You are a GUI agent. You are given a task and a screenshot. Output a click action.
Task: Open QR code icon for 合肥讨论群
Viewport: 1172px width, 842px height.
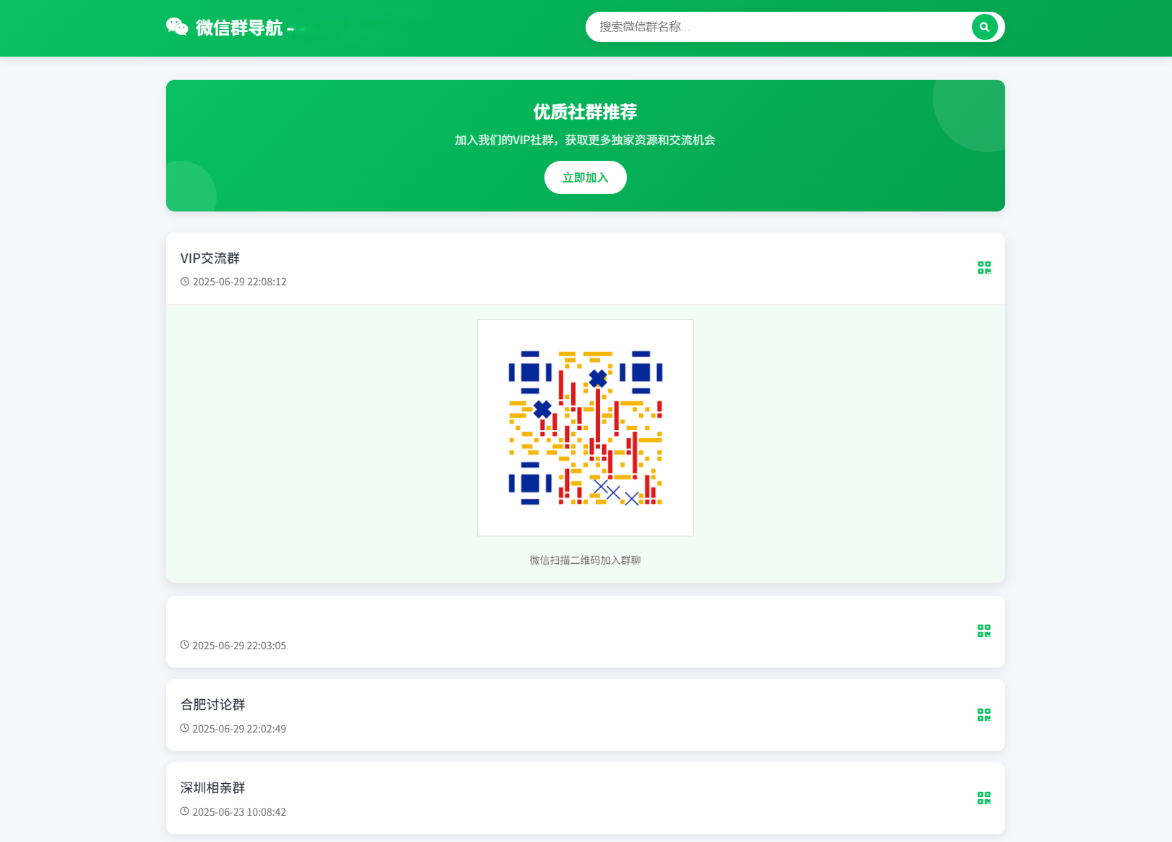click(x=984, y=715)
